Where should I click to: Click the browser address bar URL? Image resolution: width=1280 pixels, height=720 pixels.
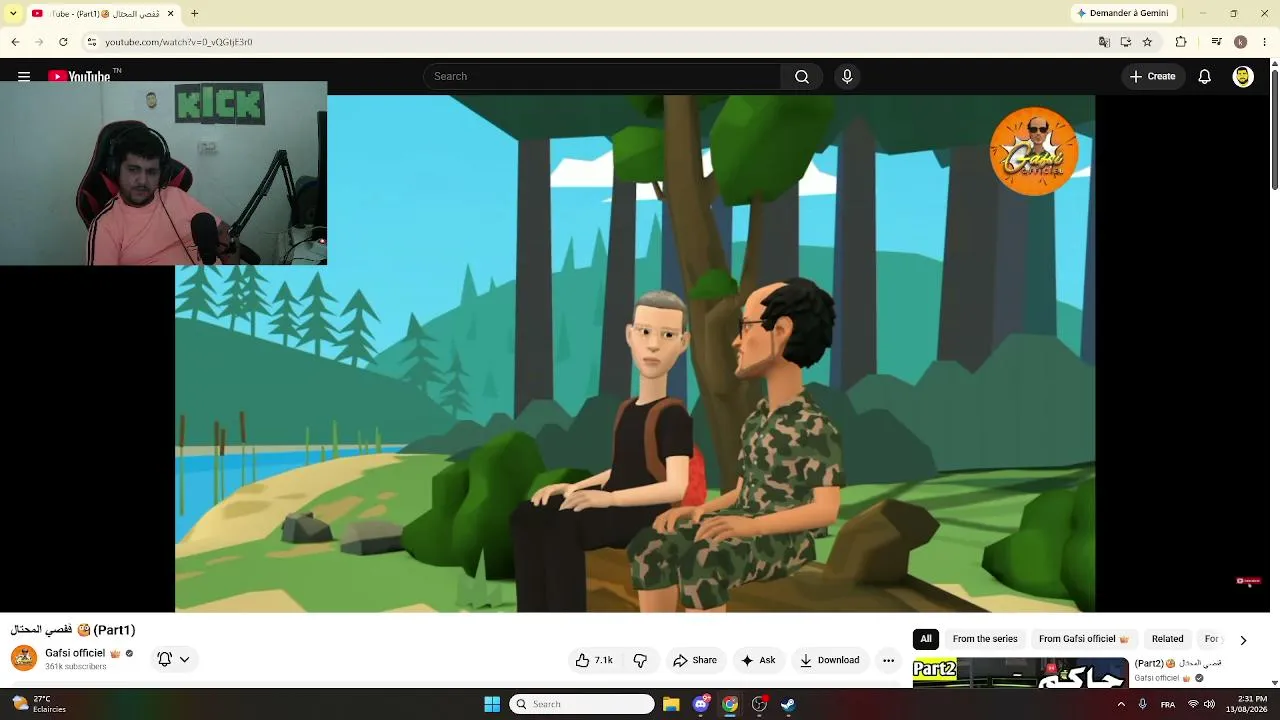(x=179, y=42)
